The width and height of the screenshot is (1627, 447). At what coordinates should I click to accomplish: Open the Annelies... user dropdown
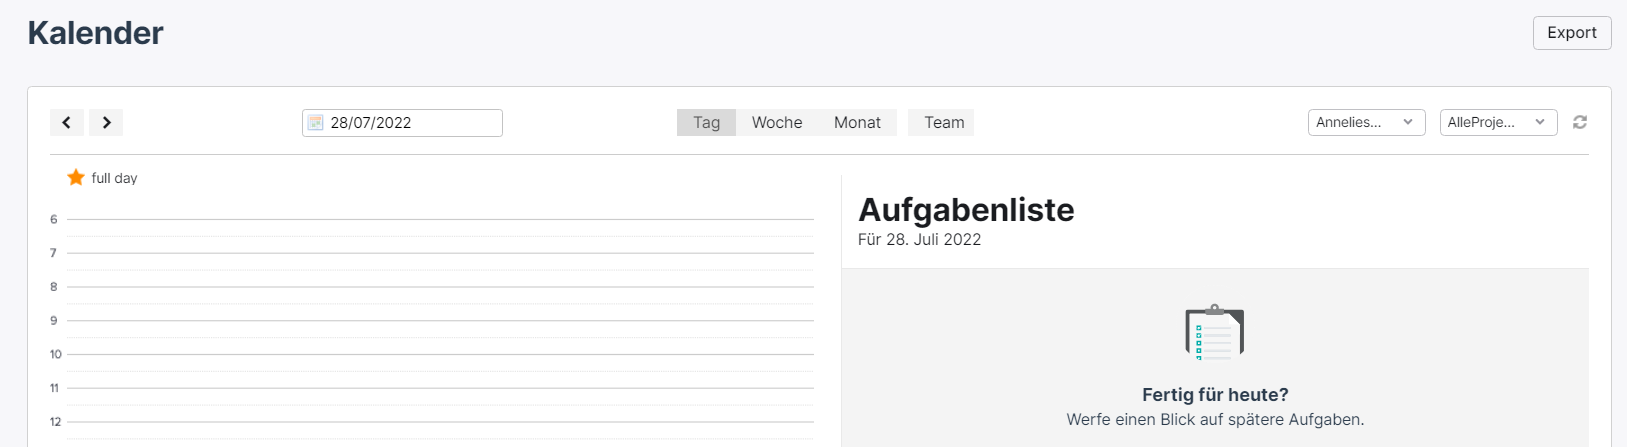coord(1366,122)
